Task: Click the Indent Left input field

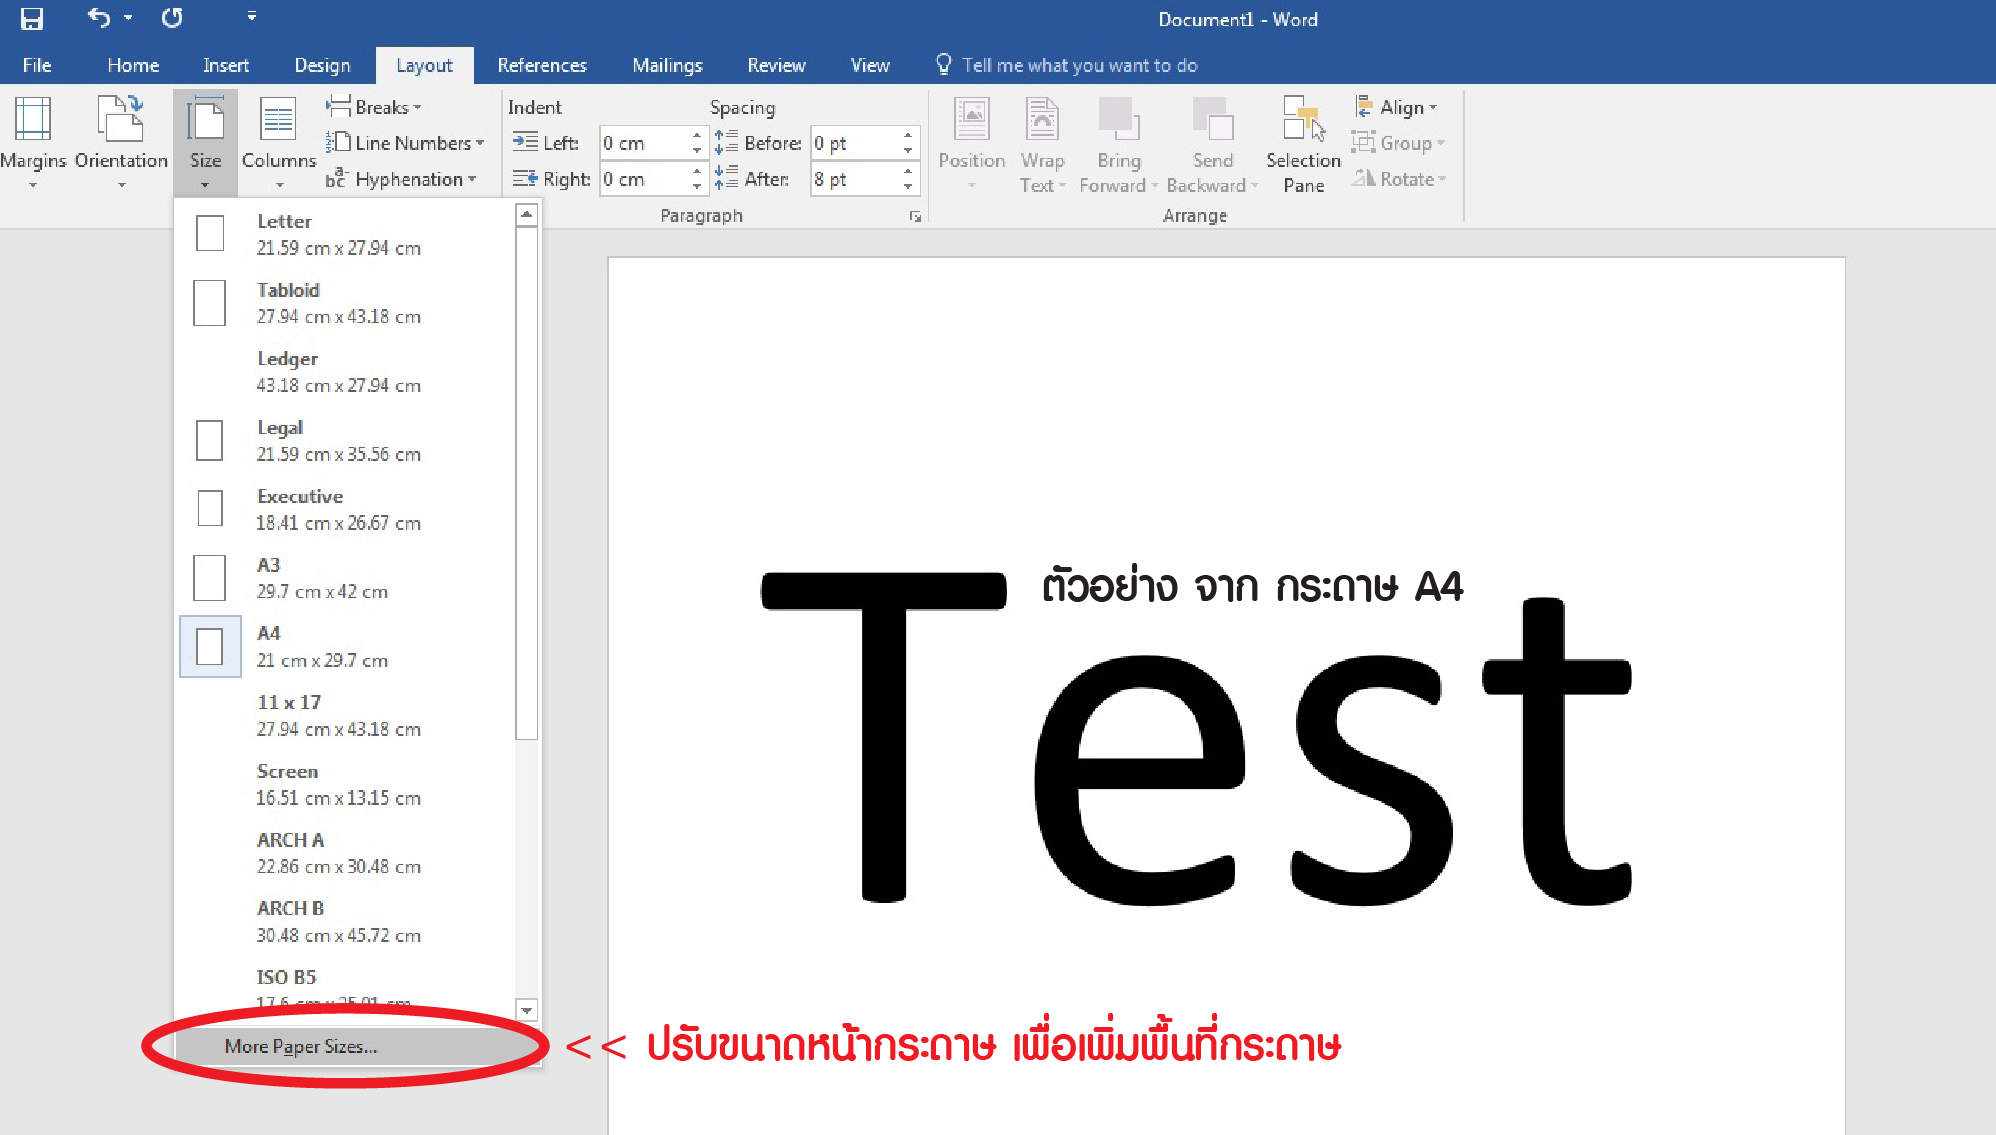Action: [x=644, y=143]
